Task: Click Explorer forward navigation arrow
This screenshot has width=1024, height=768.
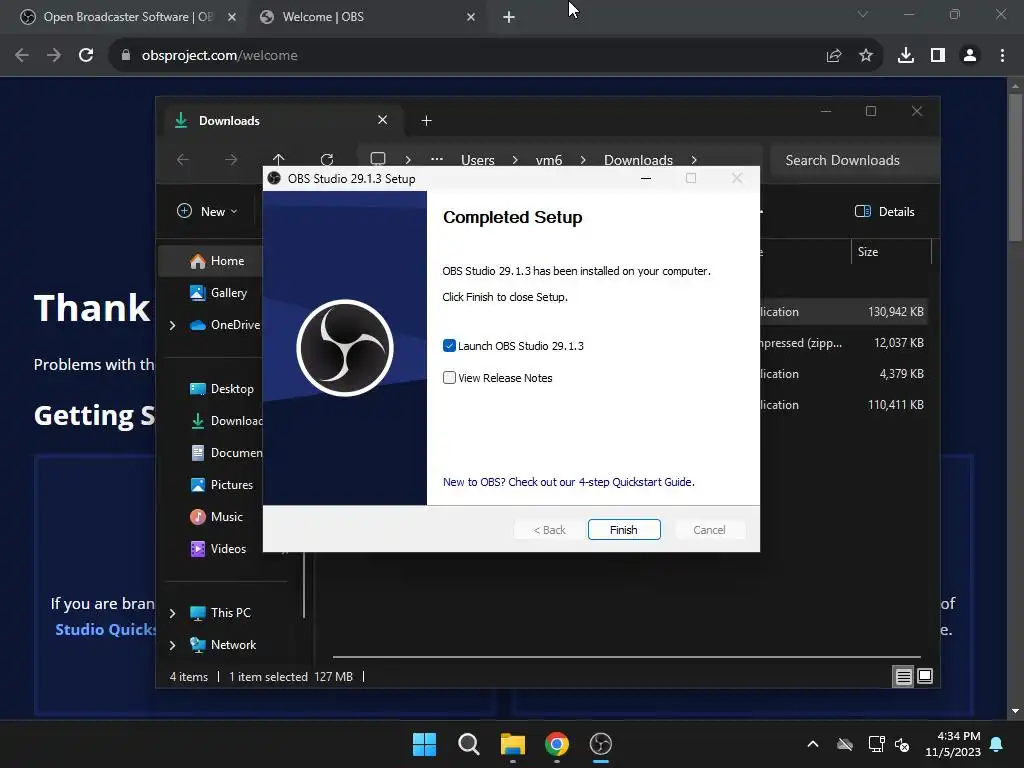Action: pos(231,160)
